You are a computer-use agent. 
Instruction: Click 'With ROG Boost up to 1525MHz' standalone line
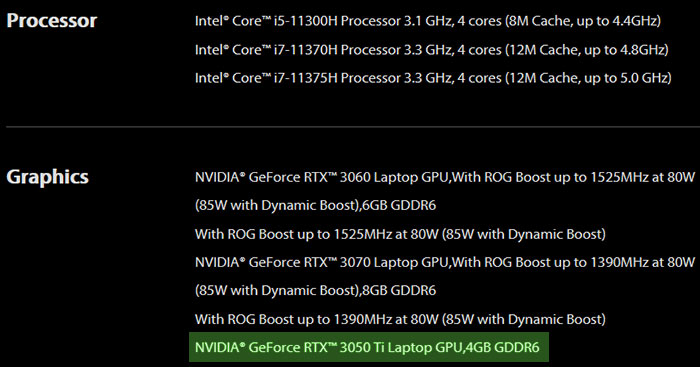(400, 234)
